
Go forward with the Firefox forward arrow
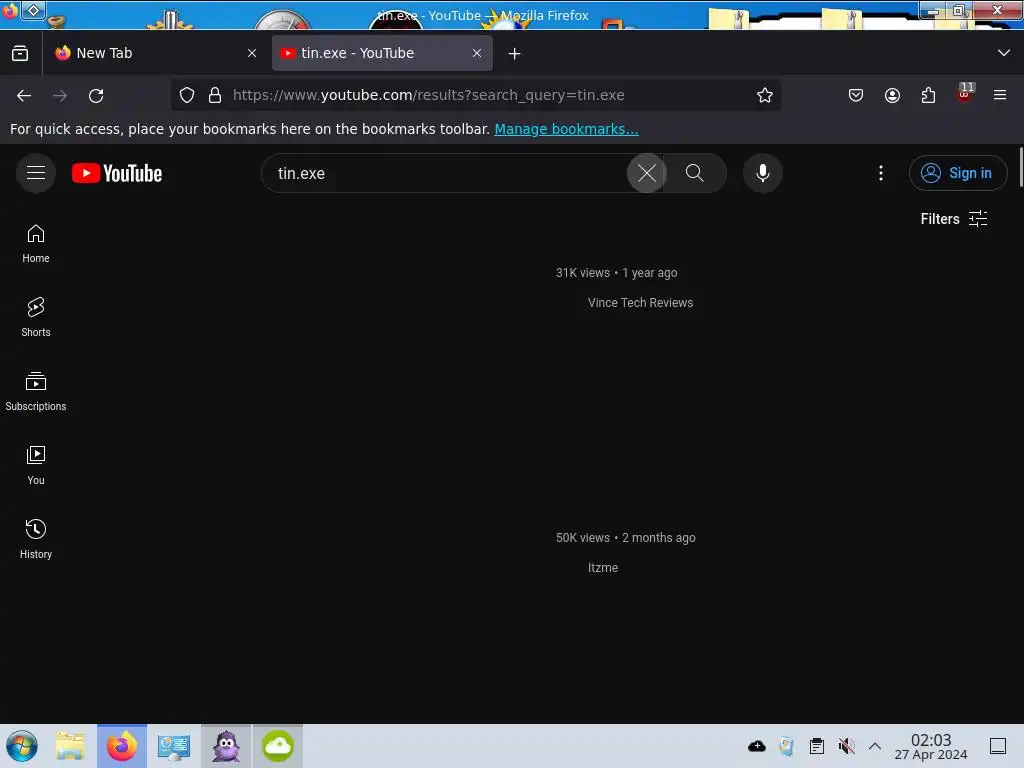60,95
